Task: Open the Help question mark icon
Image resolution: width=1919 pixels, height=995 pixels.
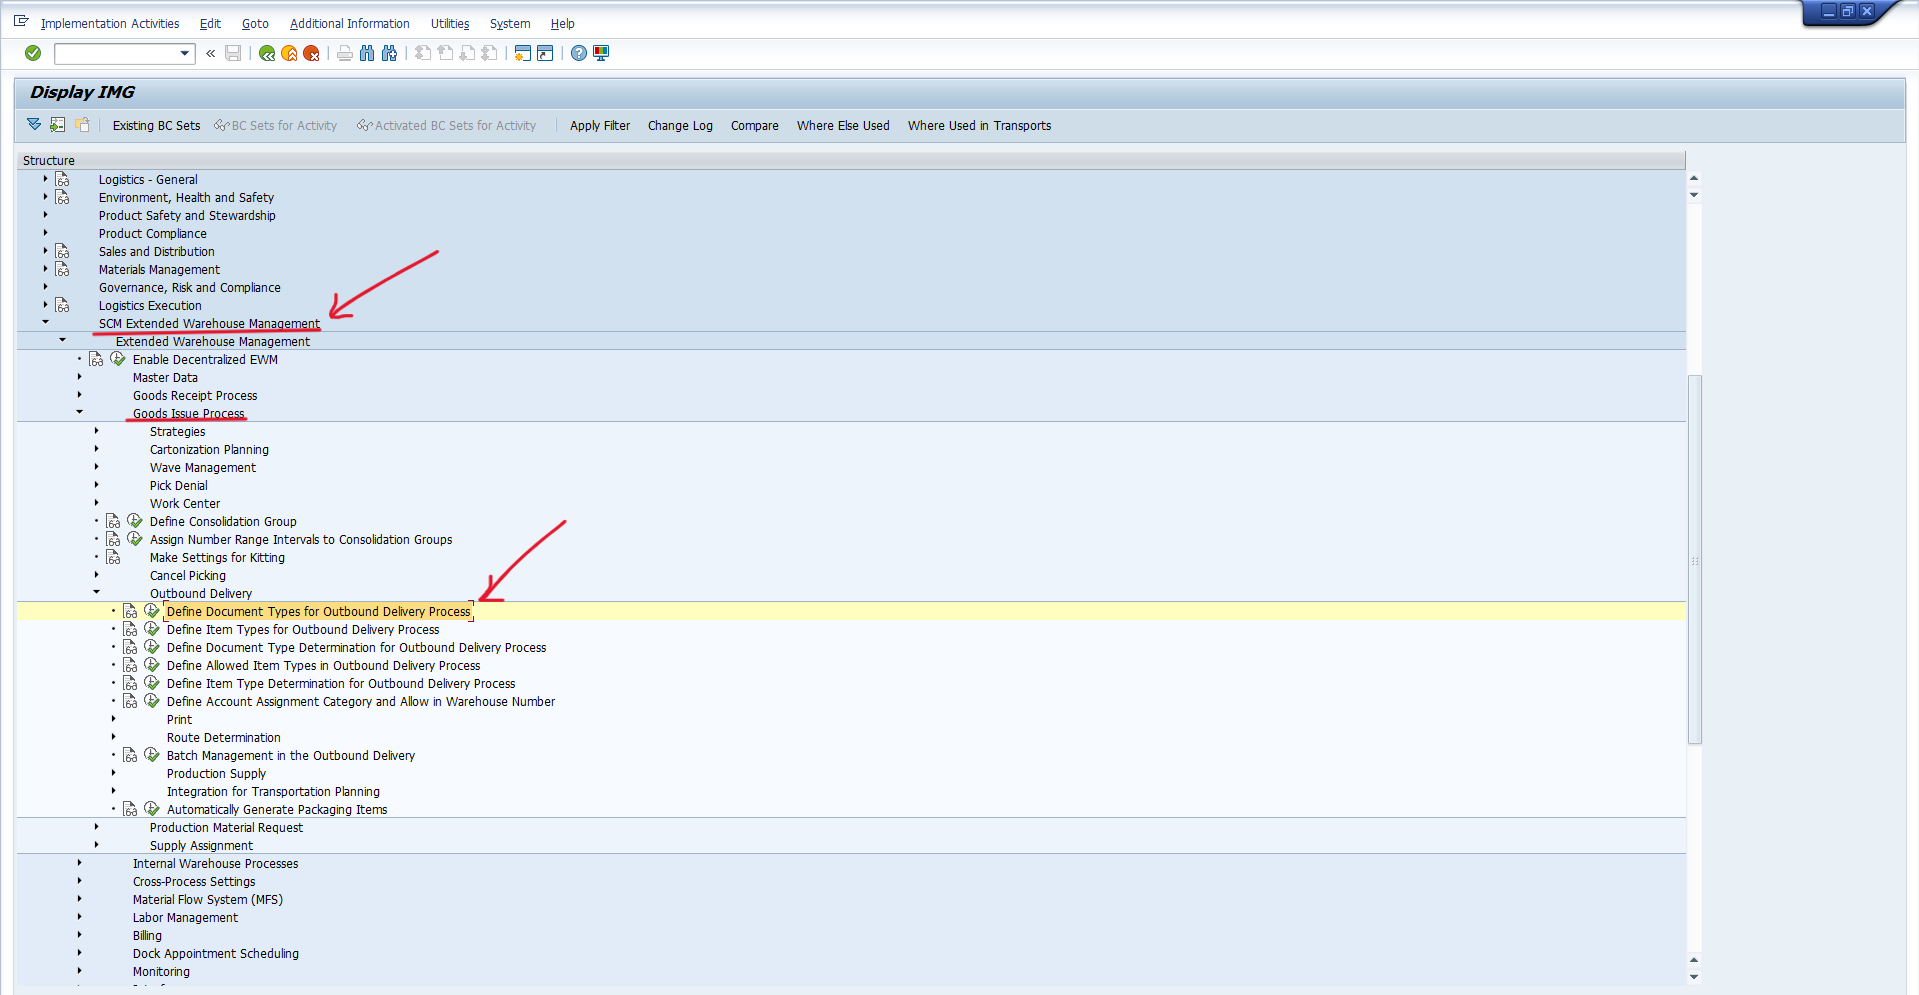Action: coord(579,53)
